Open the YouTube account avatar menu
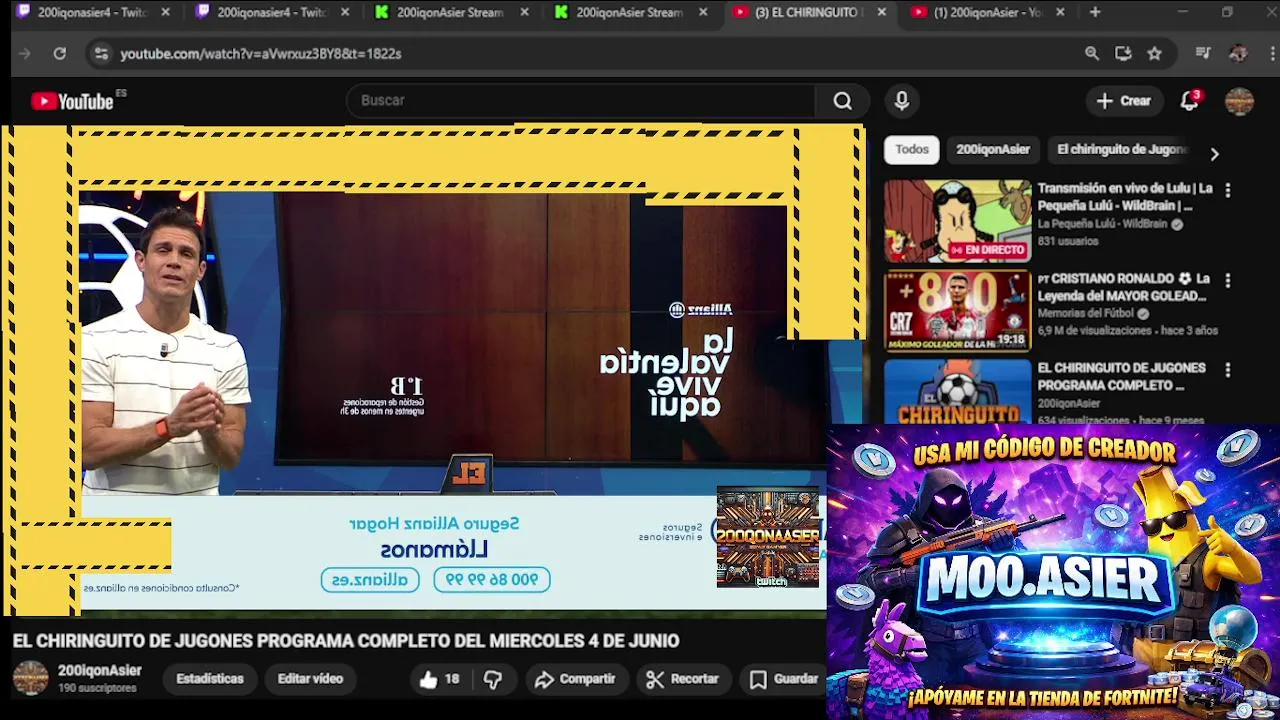This screenshot has height=720, width=1280. (x=1239, y=101)
